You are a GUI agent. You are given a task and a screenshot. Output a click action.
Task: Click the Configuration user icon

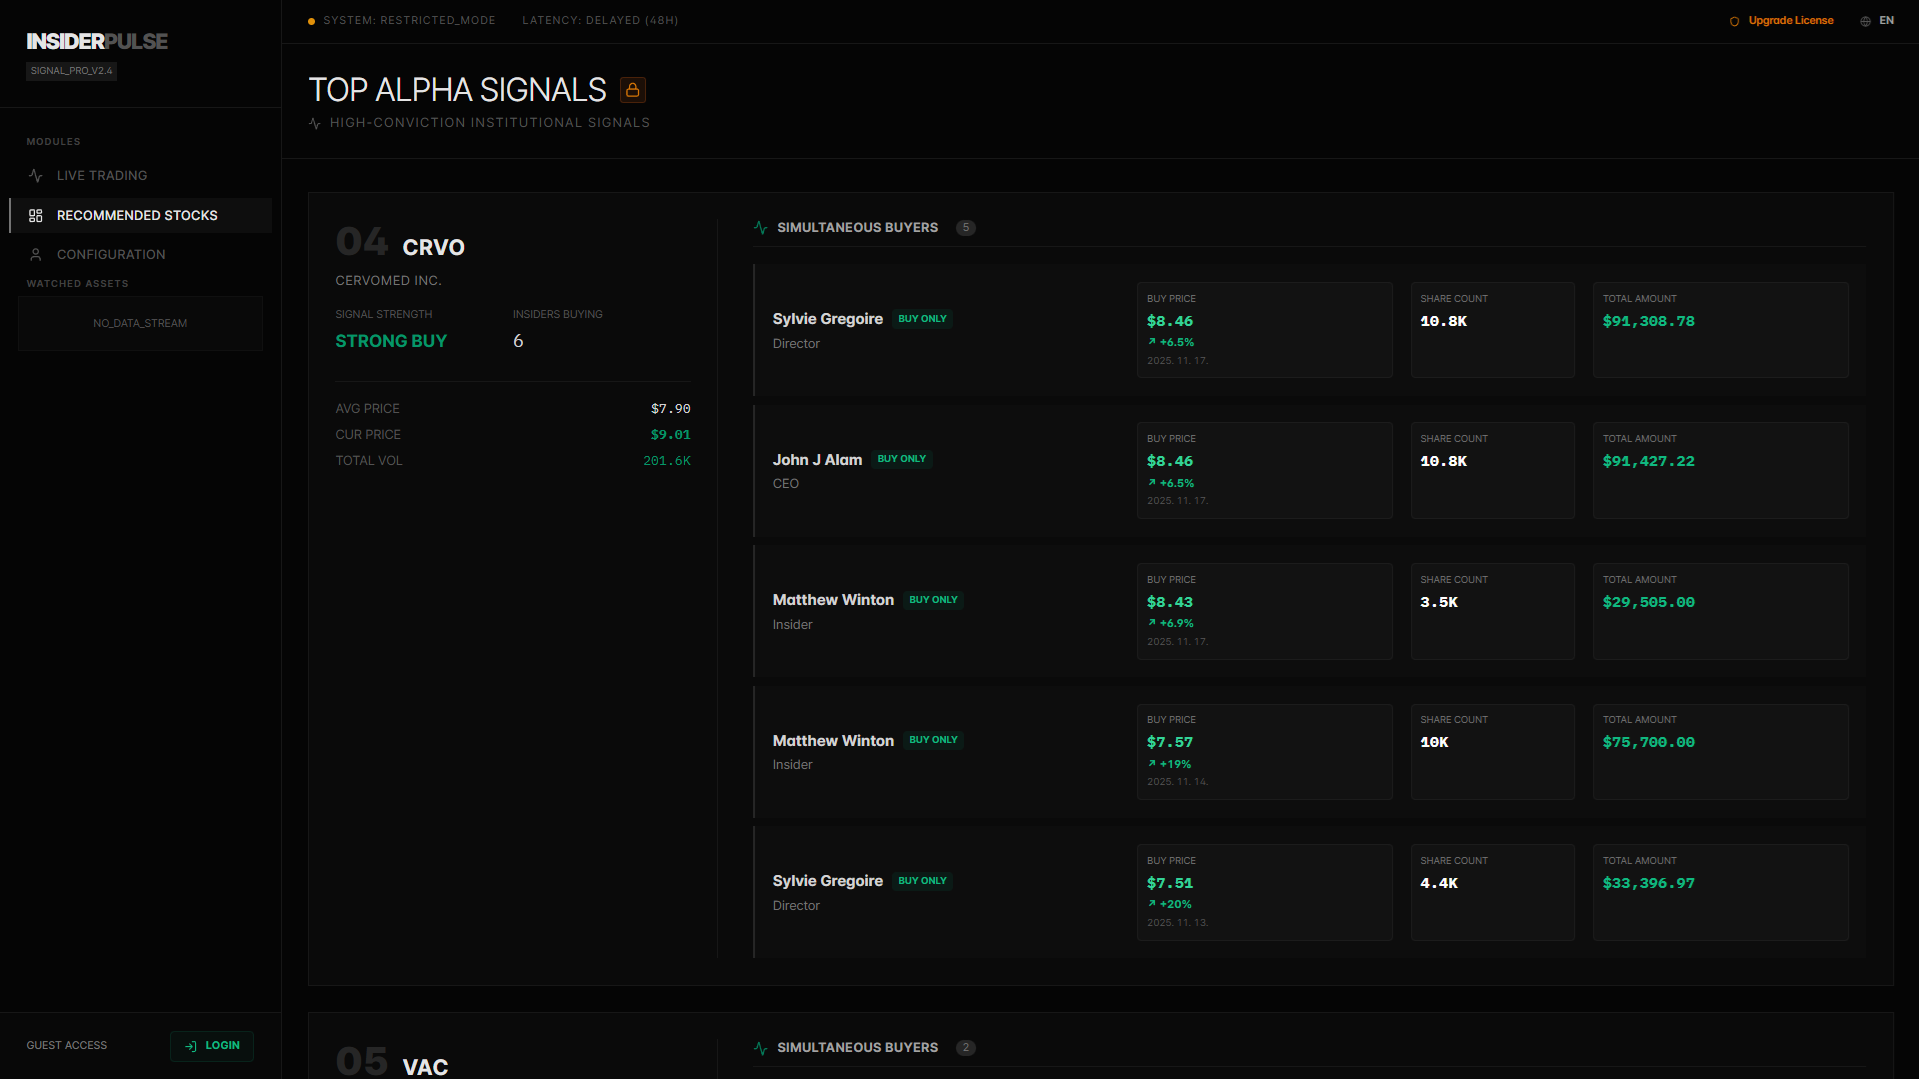pos(36,254)
